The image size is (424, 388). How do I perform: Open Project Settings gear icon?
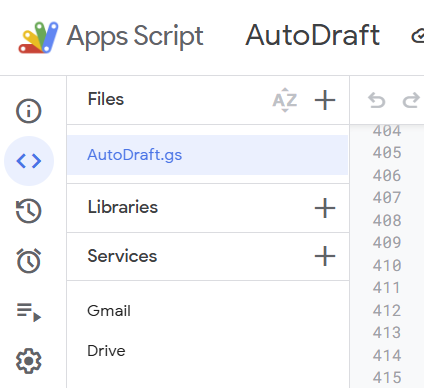click(x=29, y=361)
